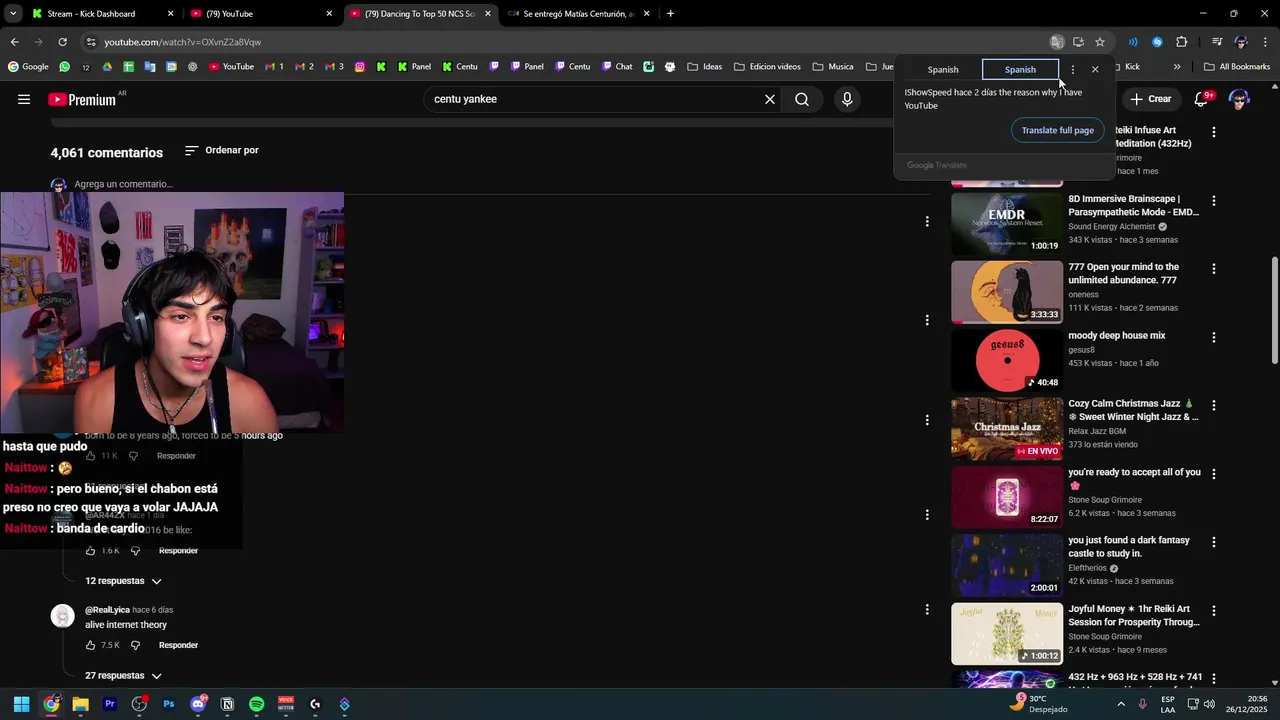The height and width of the screenshot is (720, 1280).
Task: Click the install app icon in address bar
Action: click(x=1078, y=42)
